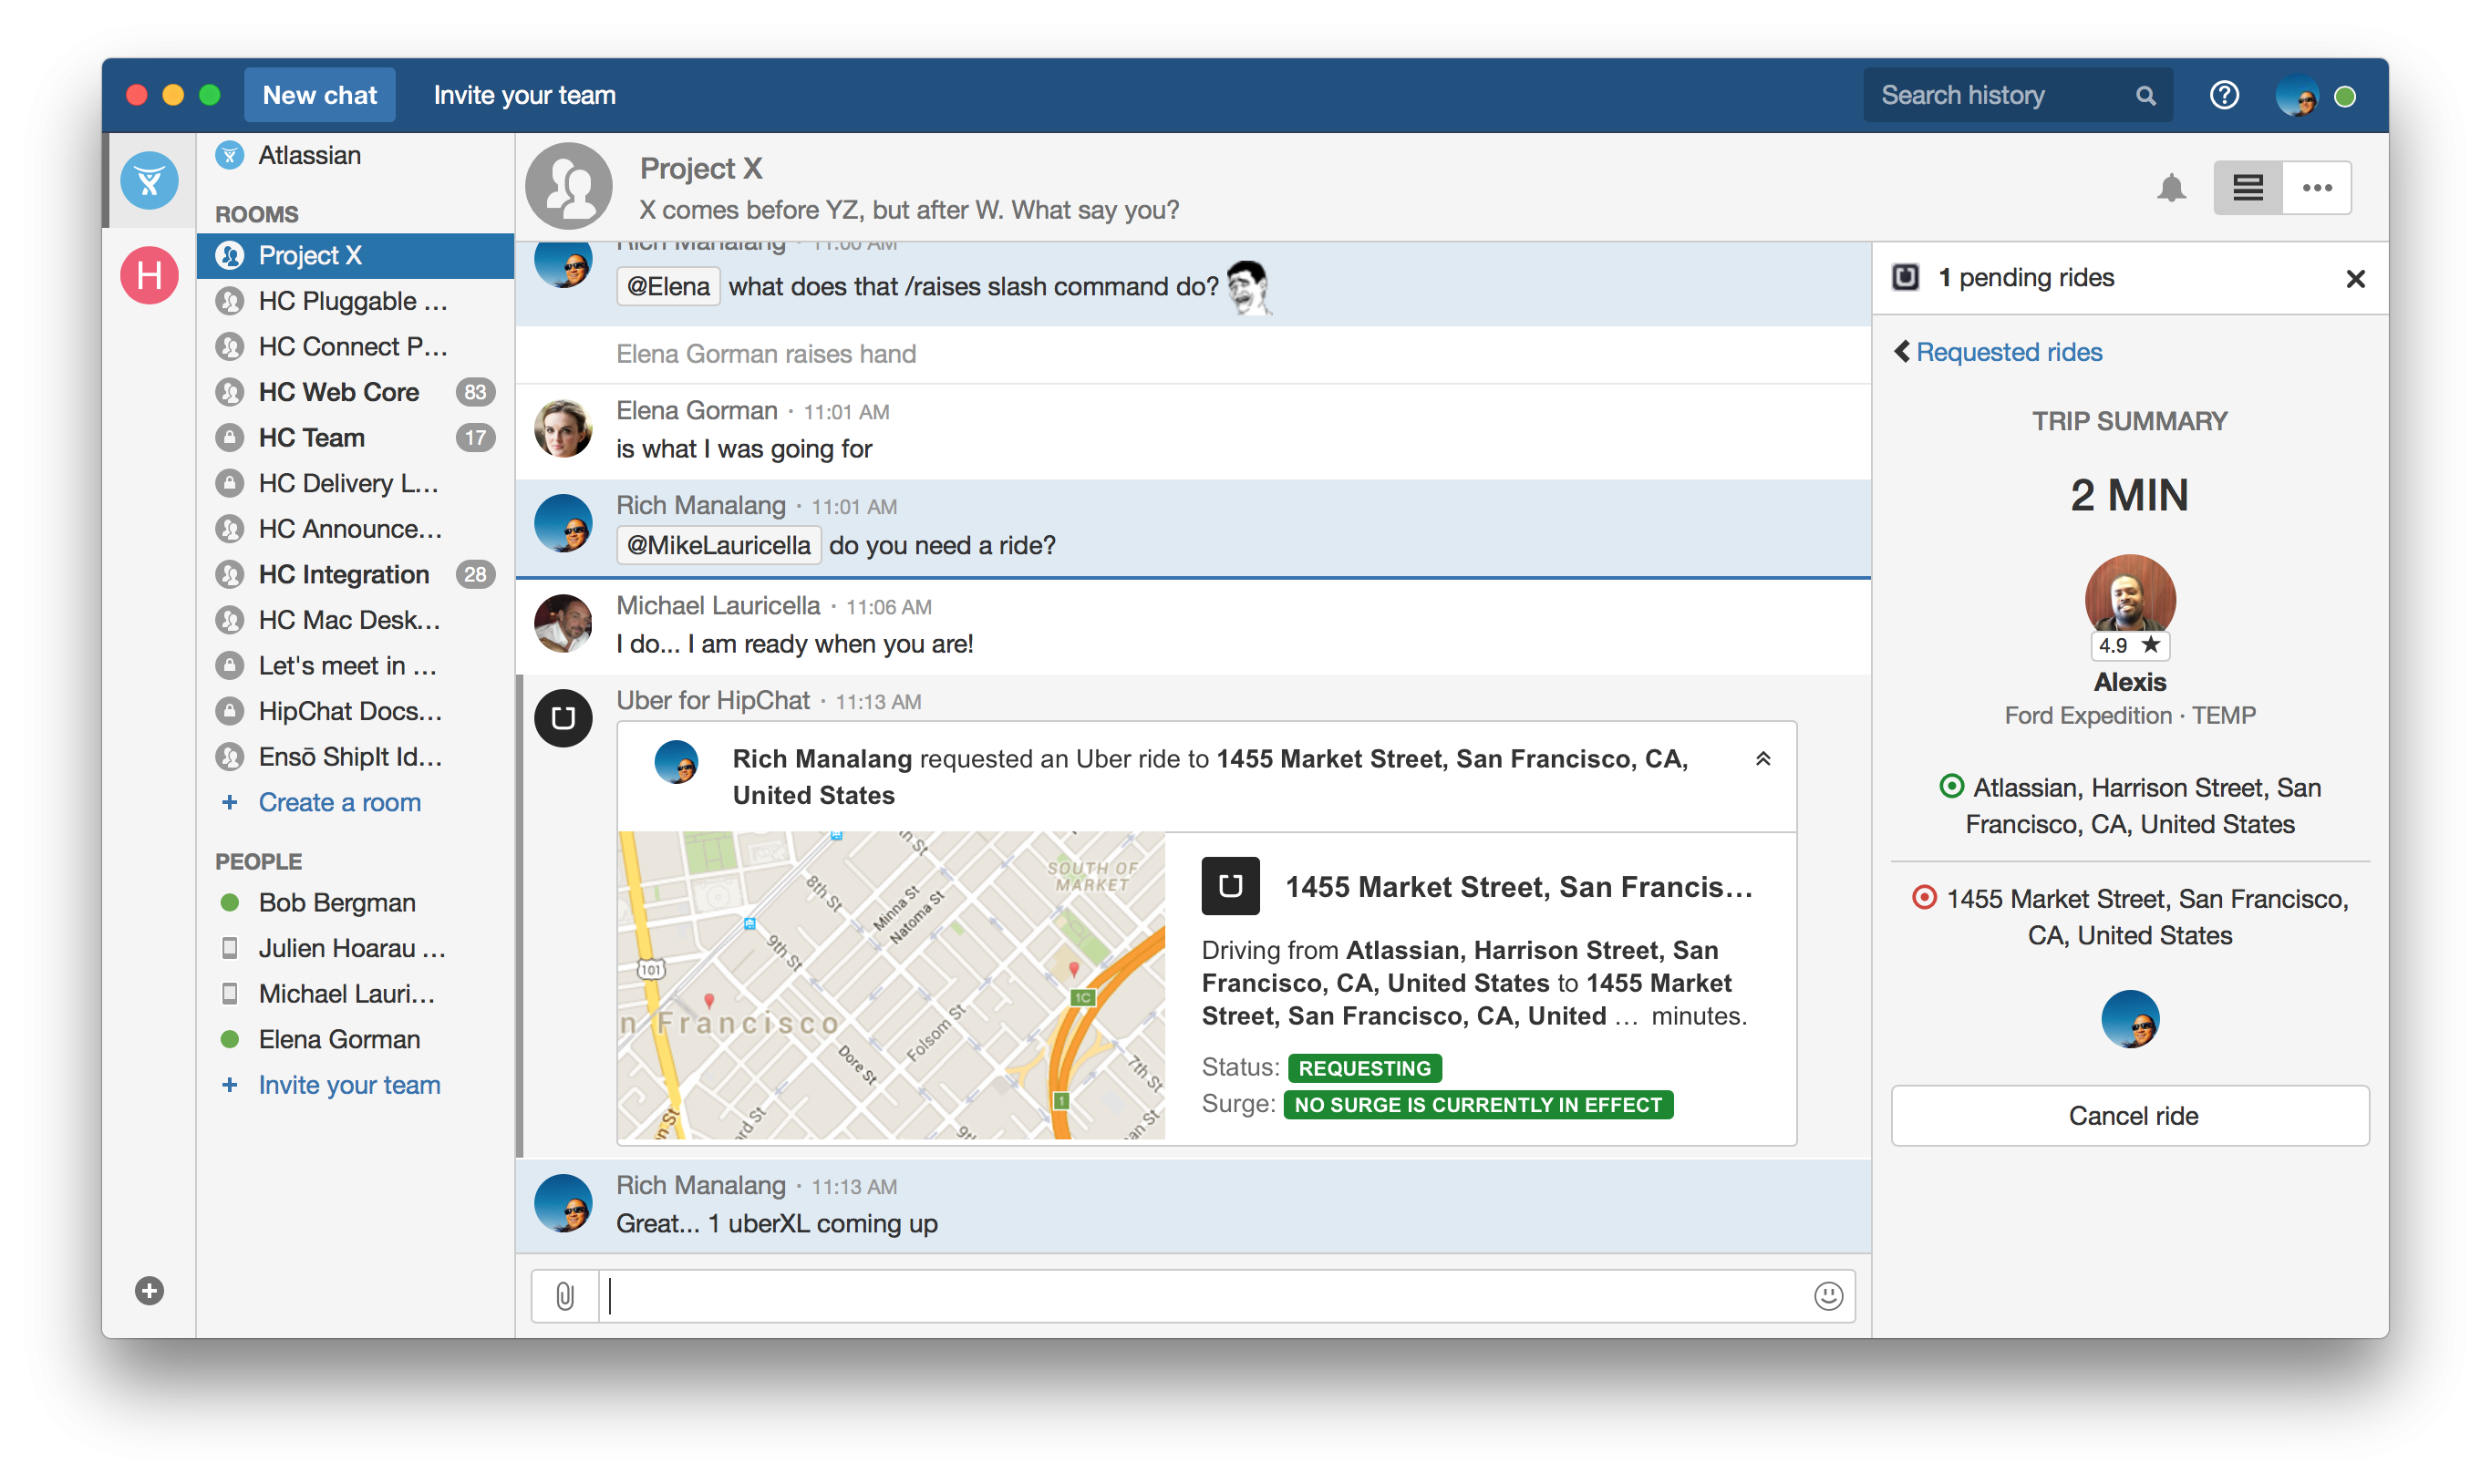
Task: Click the 28 unread badge on HC Integration
Action: tap(475, 575)
